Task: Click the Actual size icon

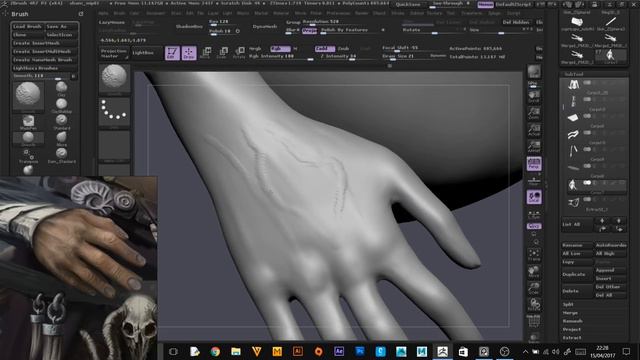Action: (x=534, y=130)
